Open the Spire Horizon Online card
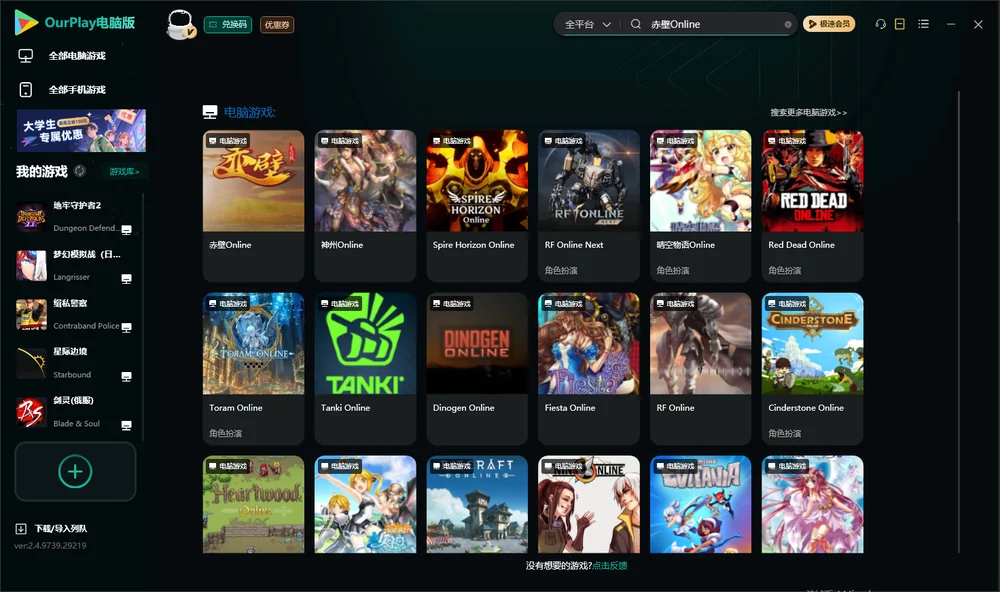 tap(477, 205)
